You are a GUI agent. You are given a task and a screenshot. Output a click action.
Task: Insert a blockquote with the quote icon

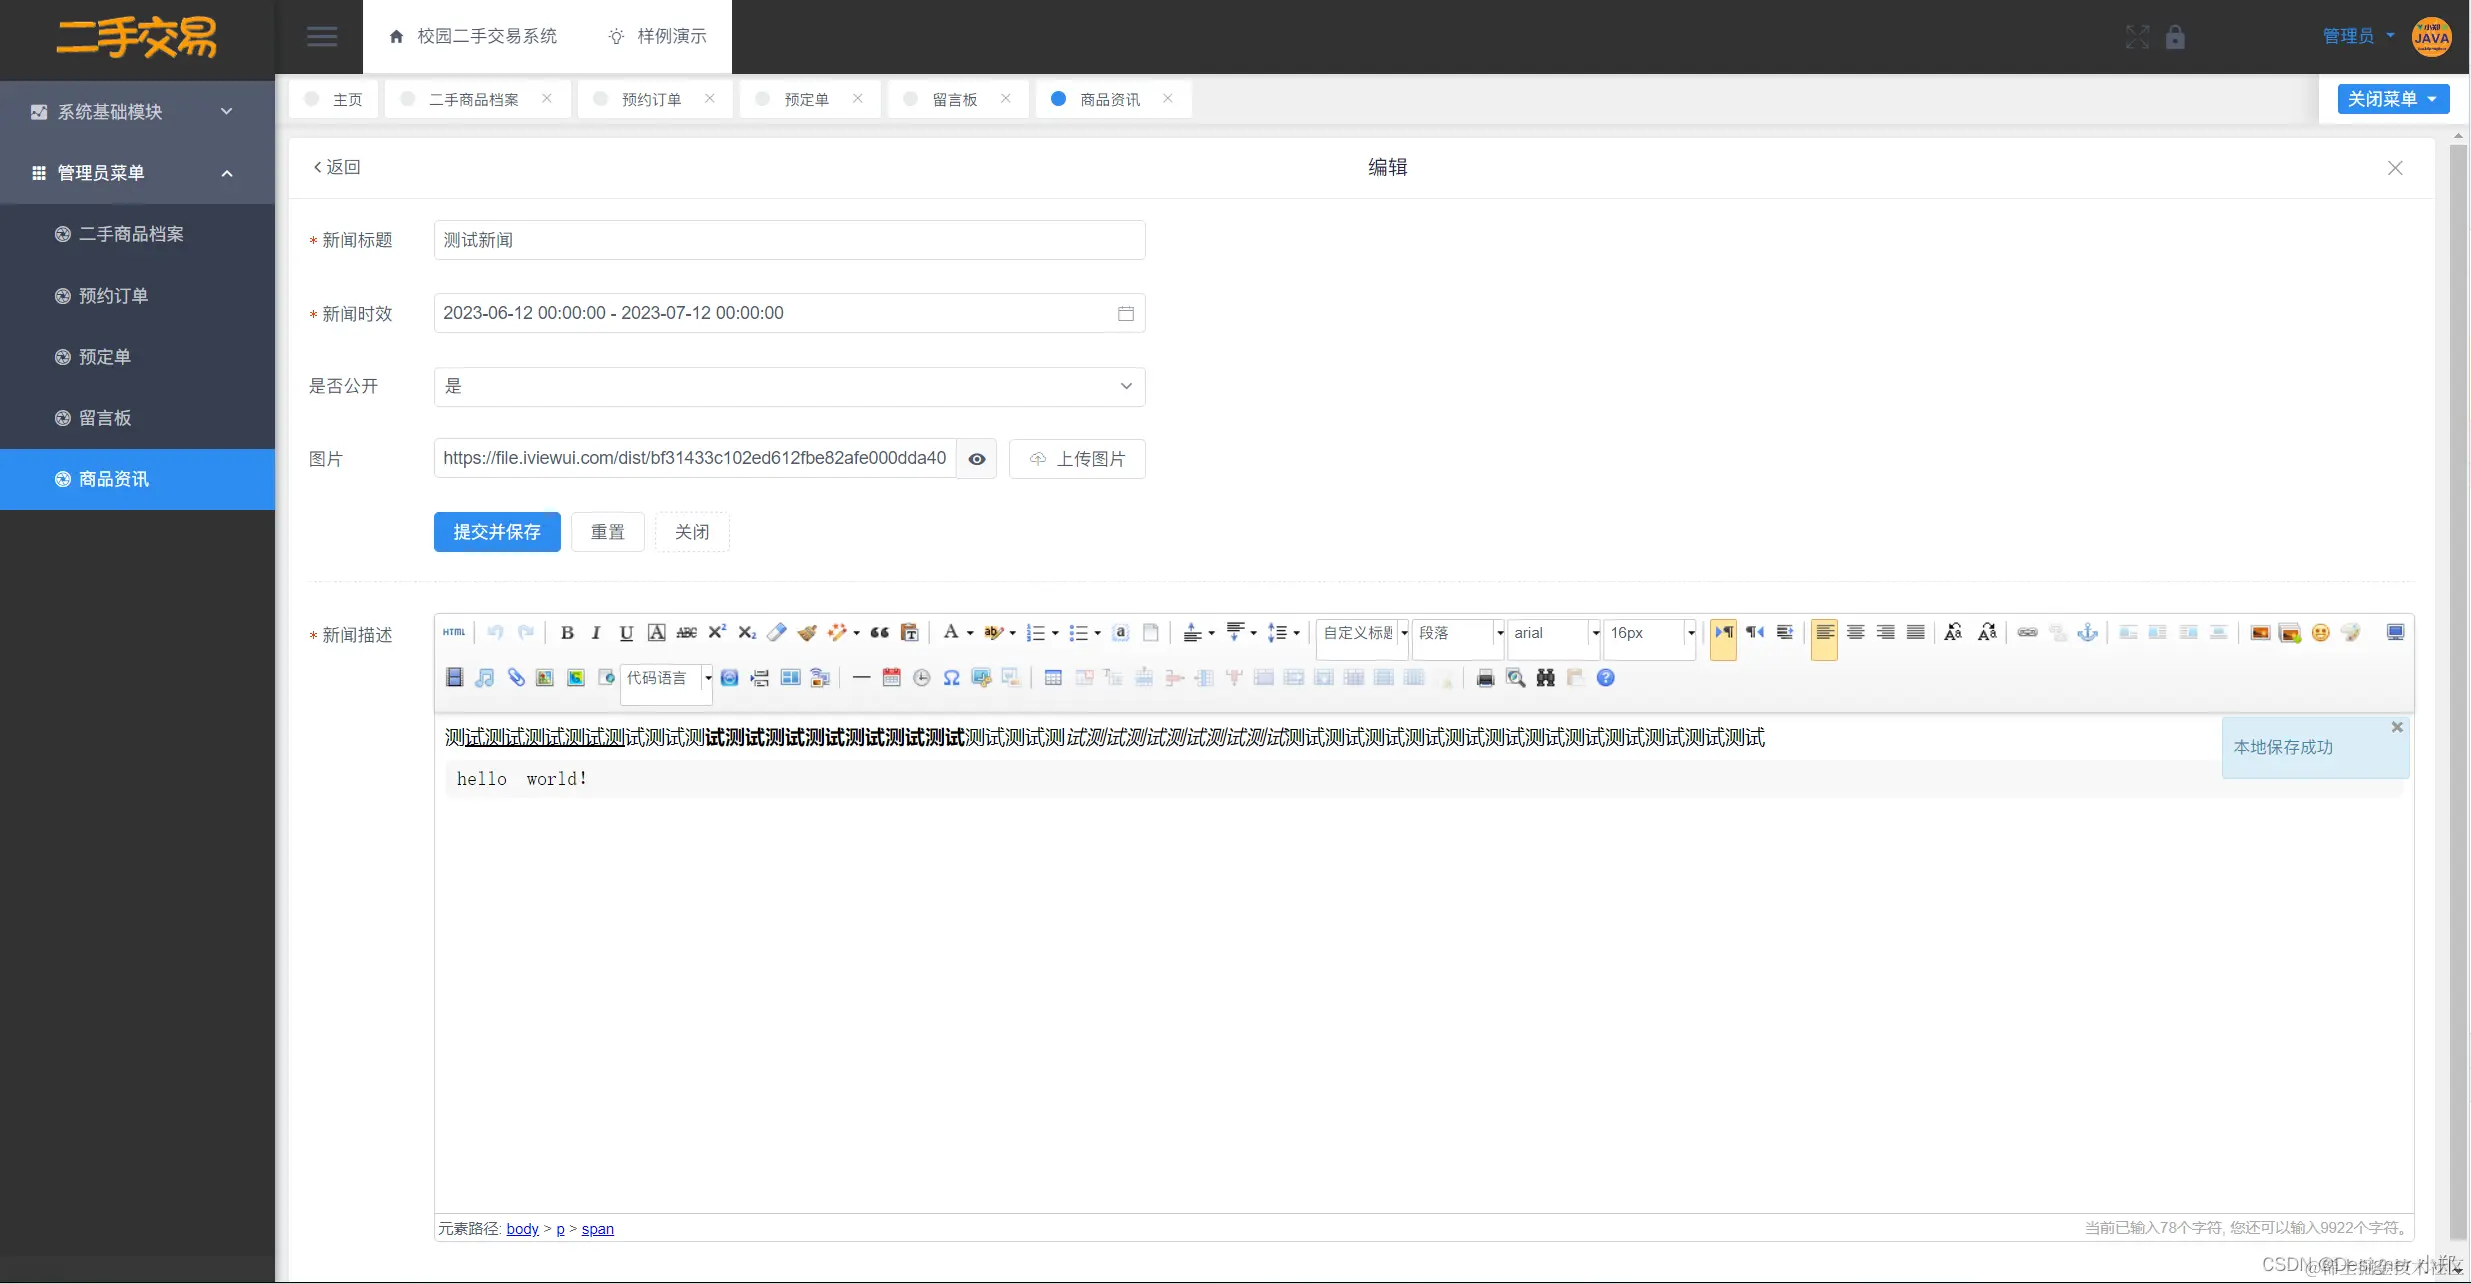(x=880, y=633)
